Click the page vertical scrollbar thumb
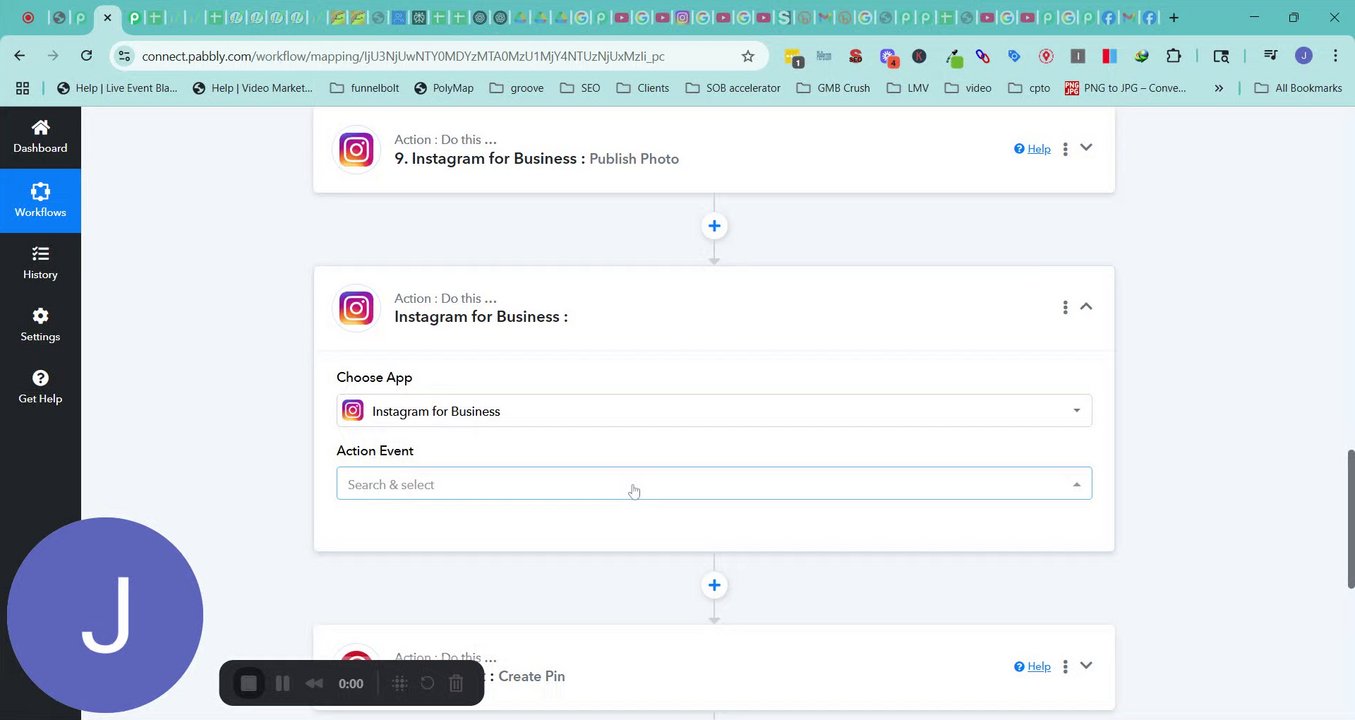This screenshot has height=720, width=1355. pyautogui.click(x=1349, y=519)
